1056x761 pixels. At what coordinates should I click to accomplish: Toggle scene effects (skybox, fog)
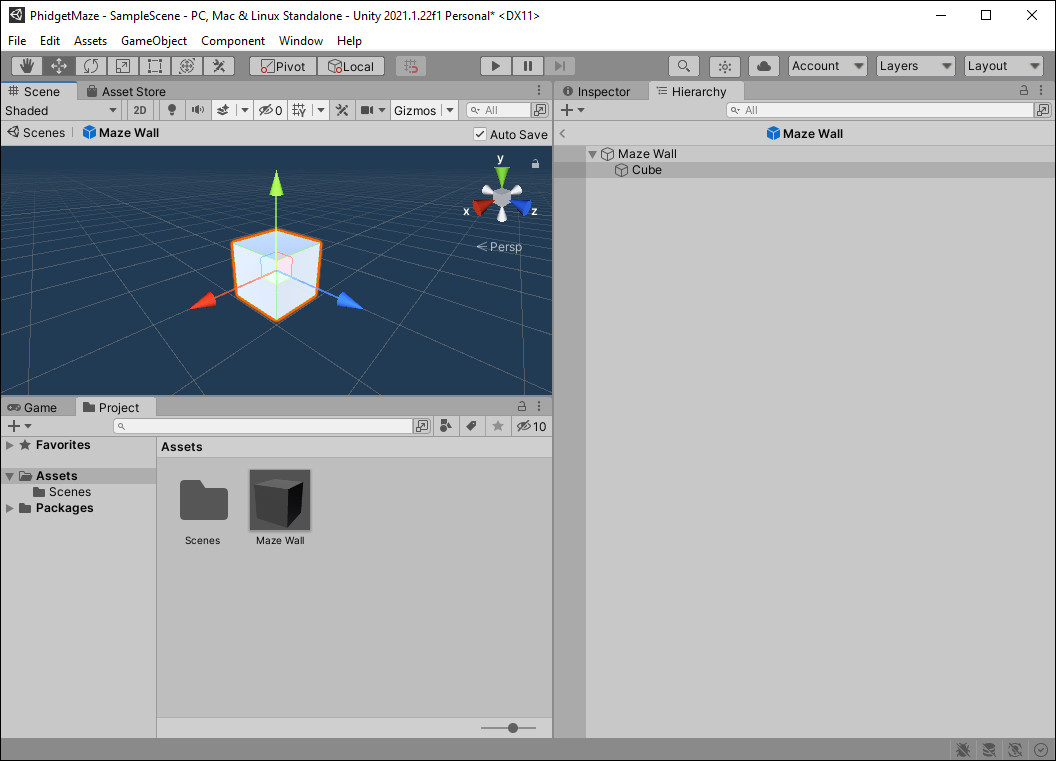click(x=223, y=110)
